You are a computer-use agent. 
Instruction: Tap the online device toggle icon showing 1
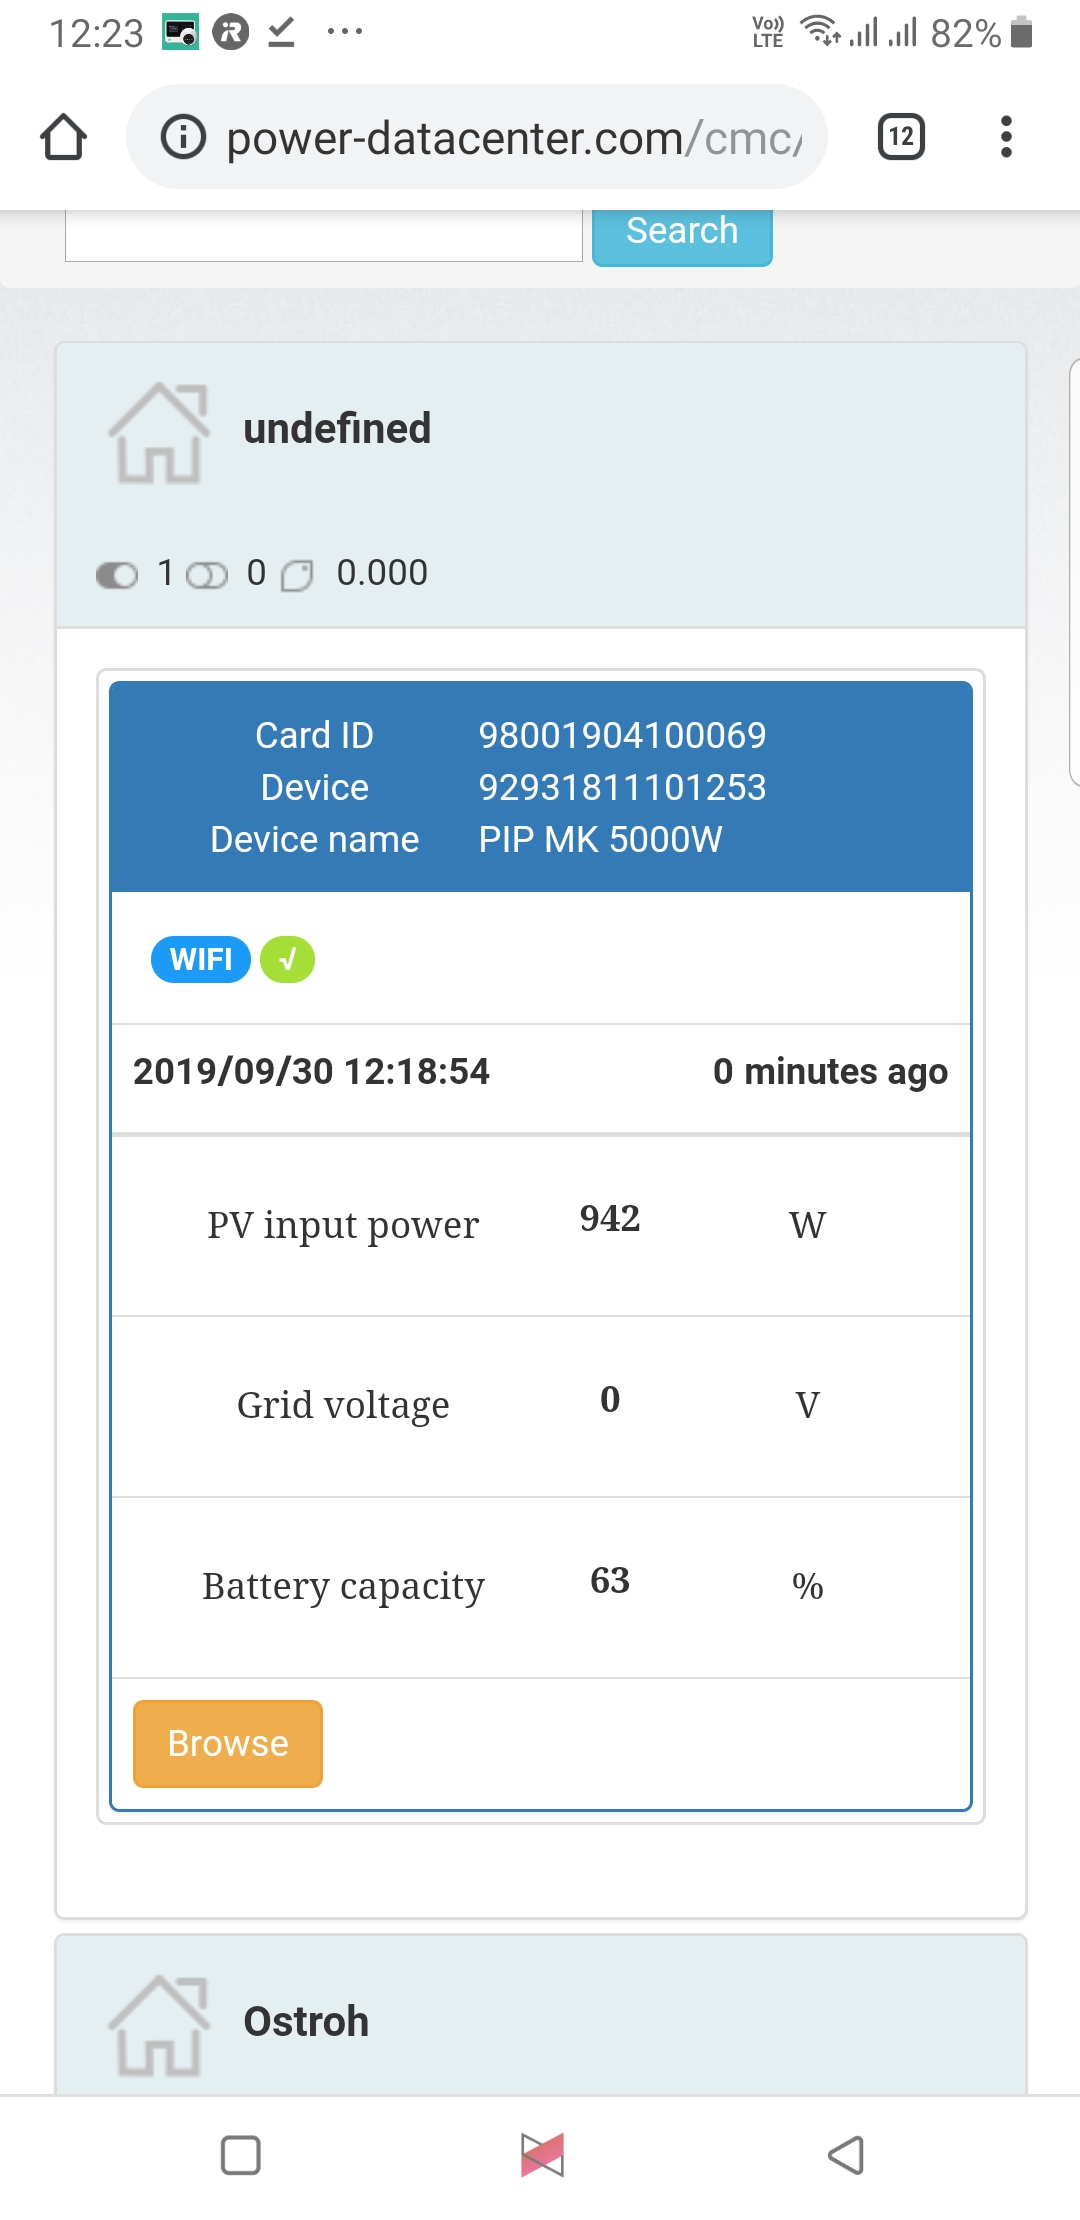tap(117, 576)
